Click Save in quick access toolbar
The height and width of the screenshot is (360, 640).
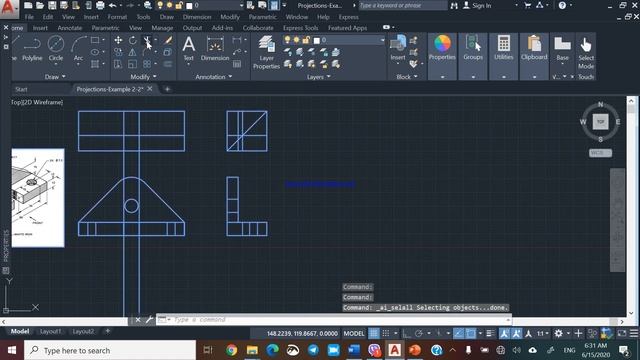(52, 5)
